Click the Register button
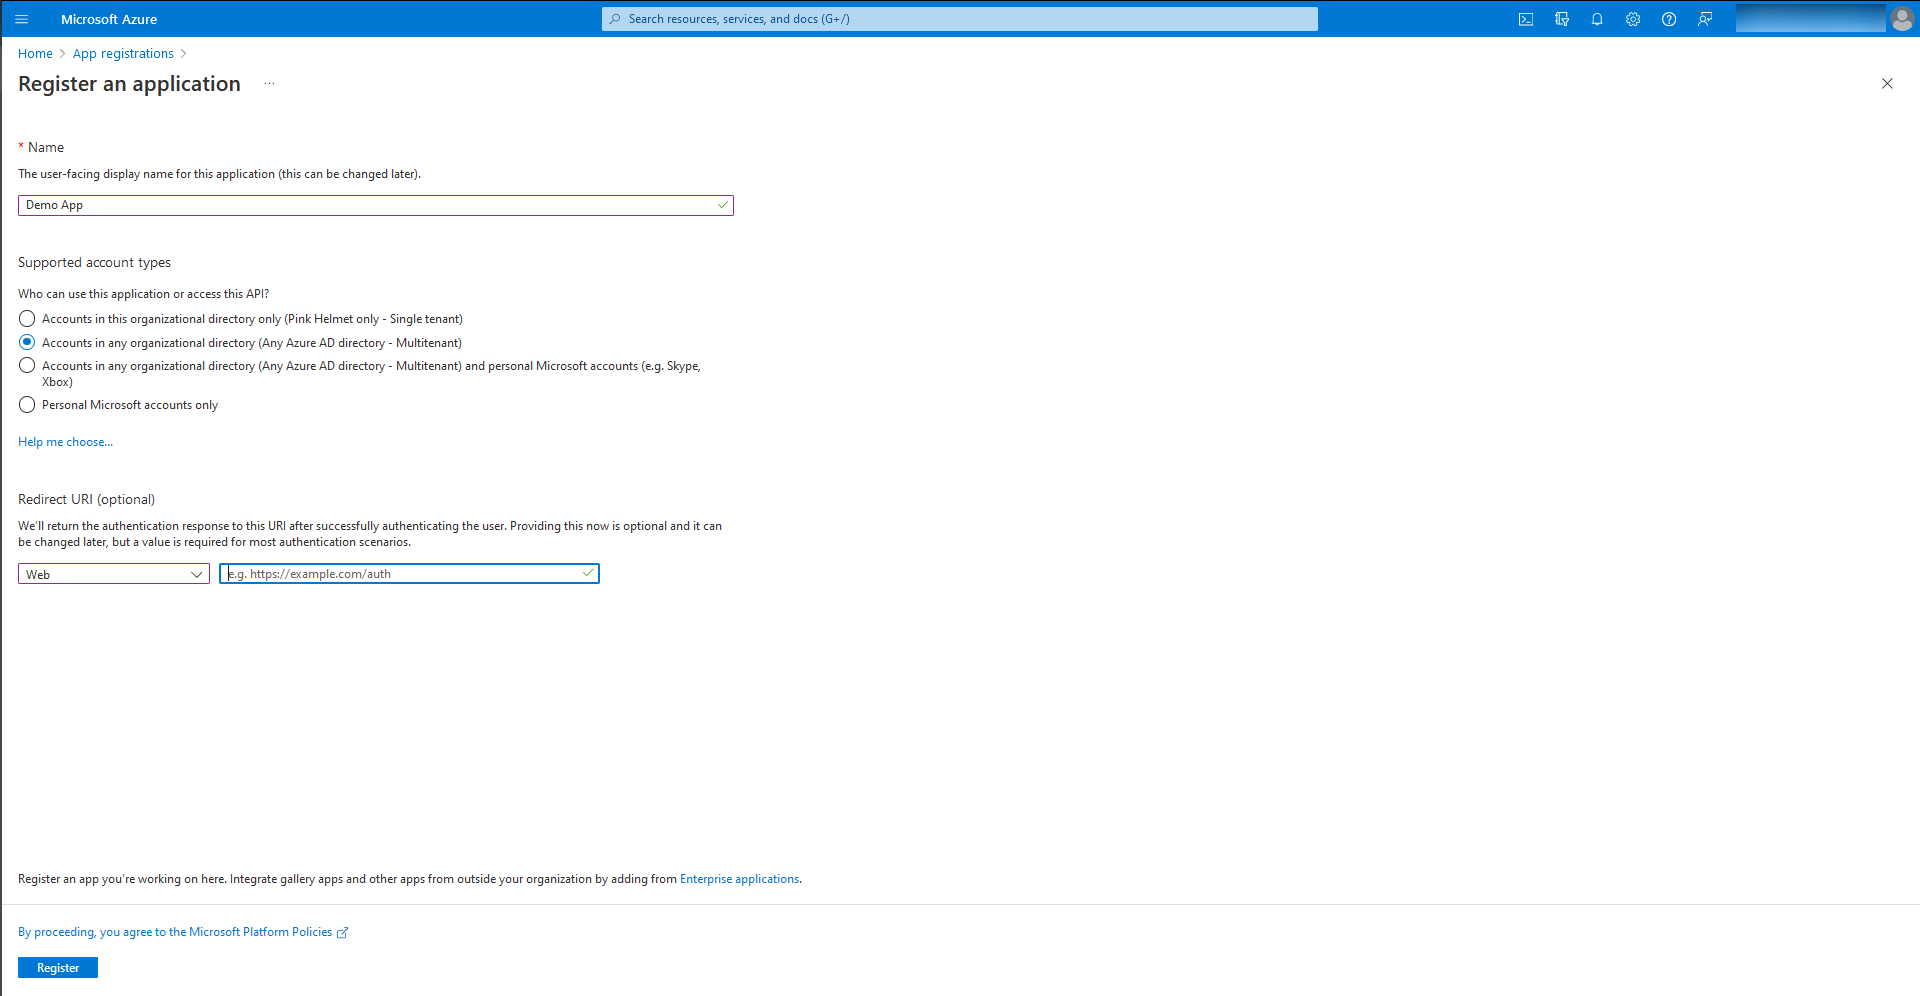Image resolution: width=1920 pixels, height=996 pixels. click(57, 967)
